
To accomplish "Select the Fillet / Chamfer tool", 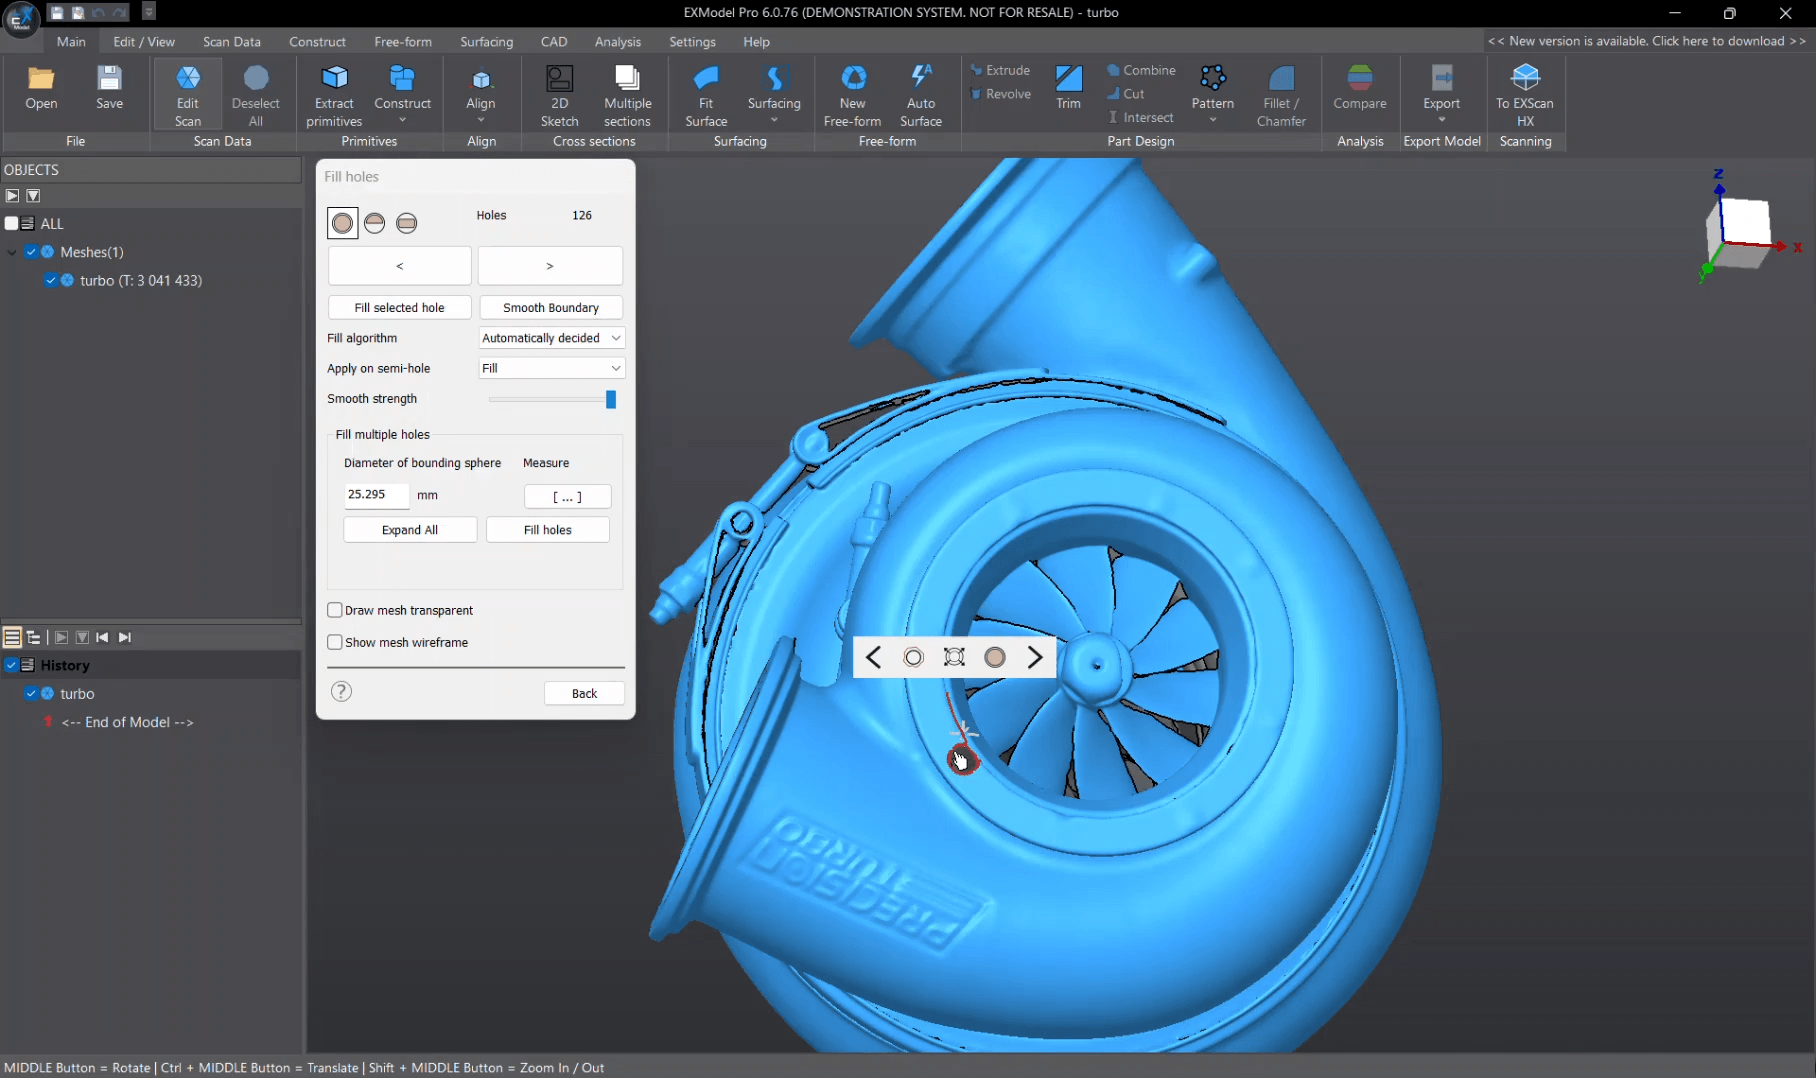I will tap(1281, 93).
